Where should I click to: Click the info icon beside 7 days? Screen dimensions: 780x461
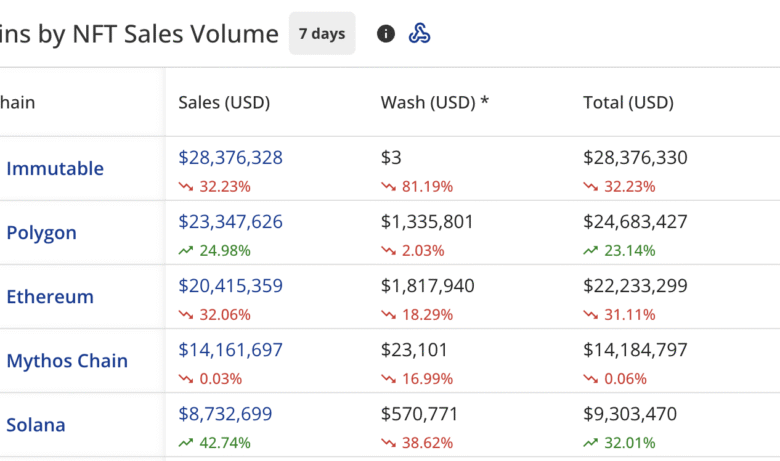[x=386, y=34]
